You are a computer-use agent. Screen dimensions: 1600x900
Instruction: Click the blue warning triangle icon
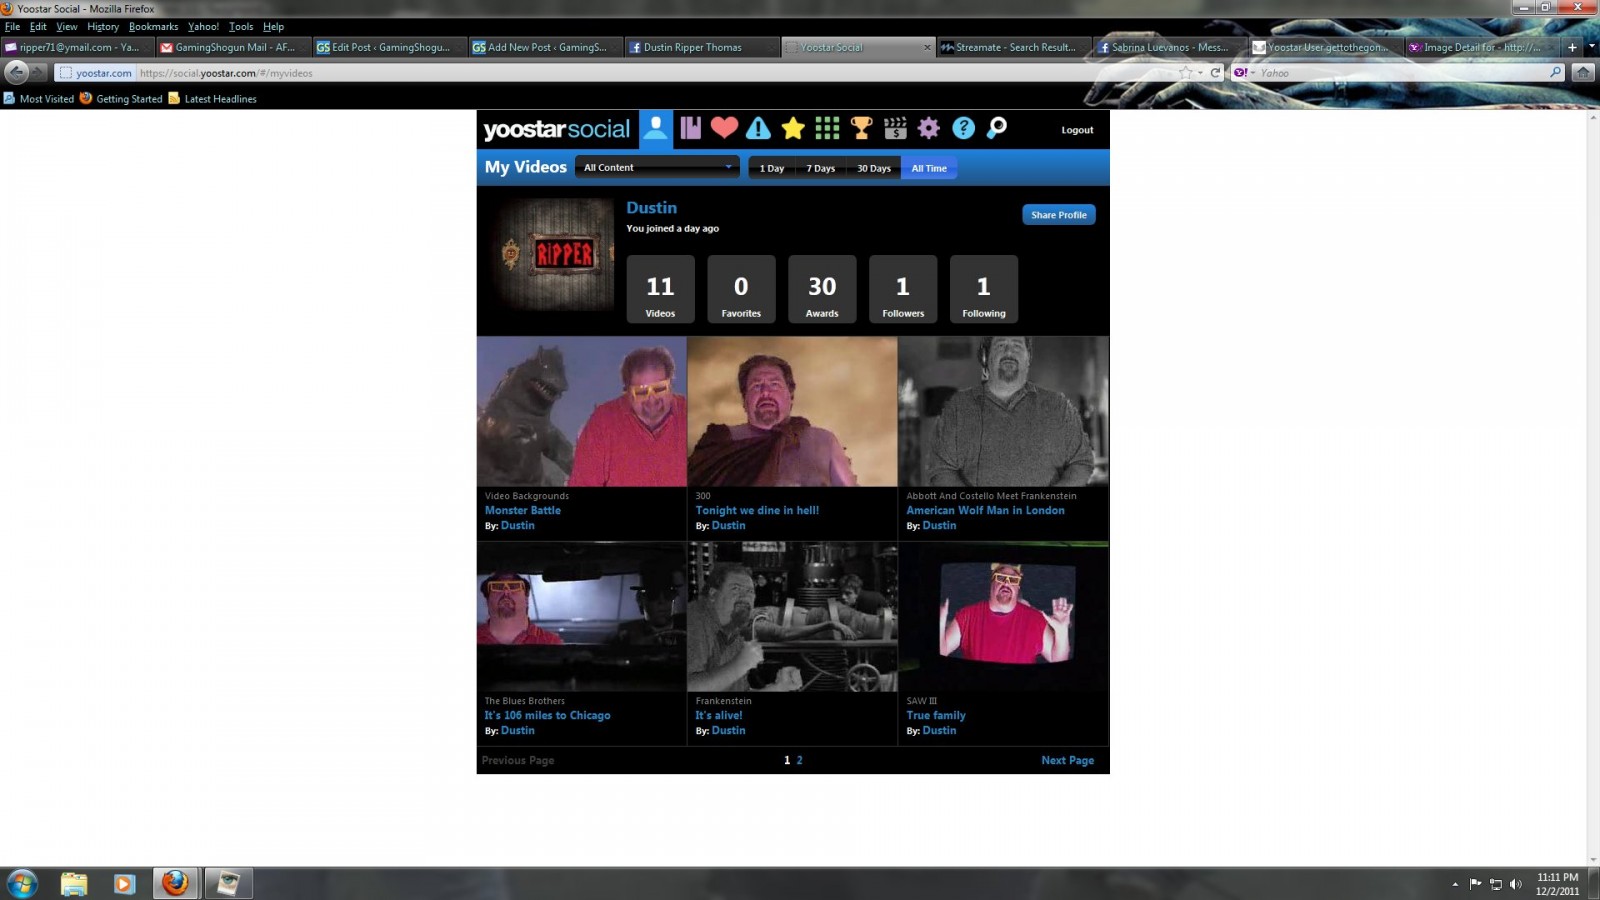click(x=758, y=128)
